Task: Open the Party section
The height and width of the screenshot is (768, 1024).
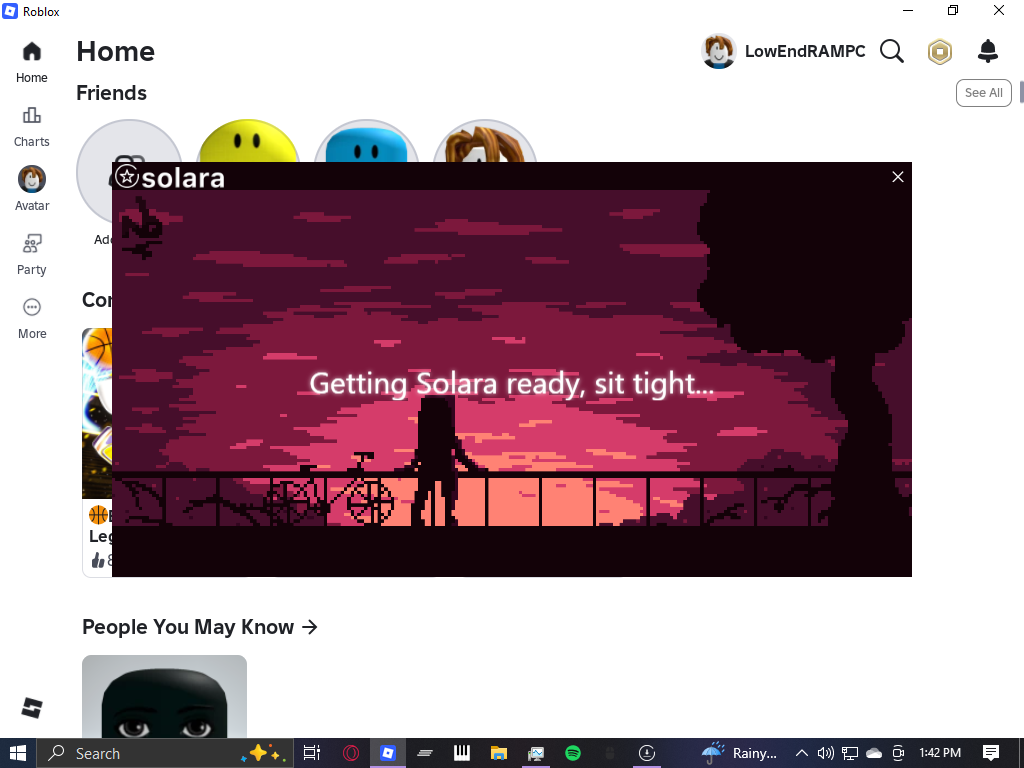Action: click(31, 255)
